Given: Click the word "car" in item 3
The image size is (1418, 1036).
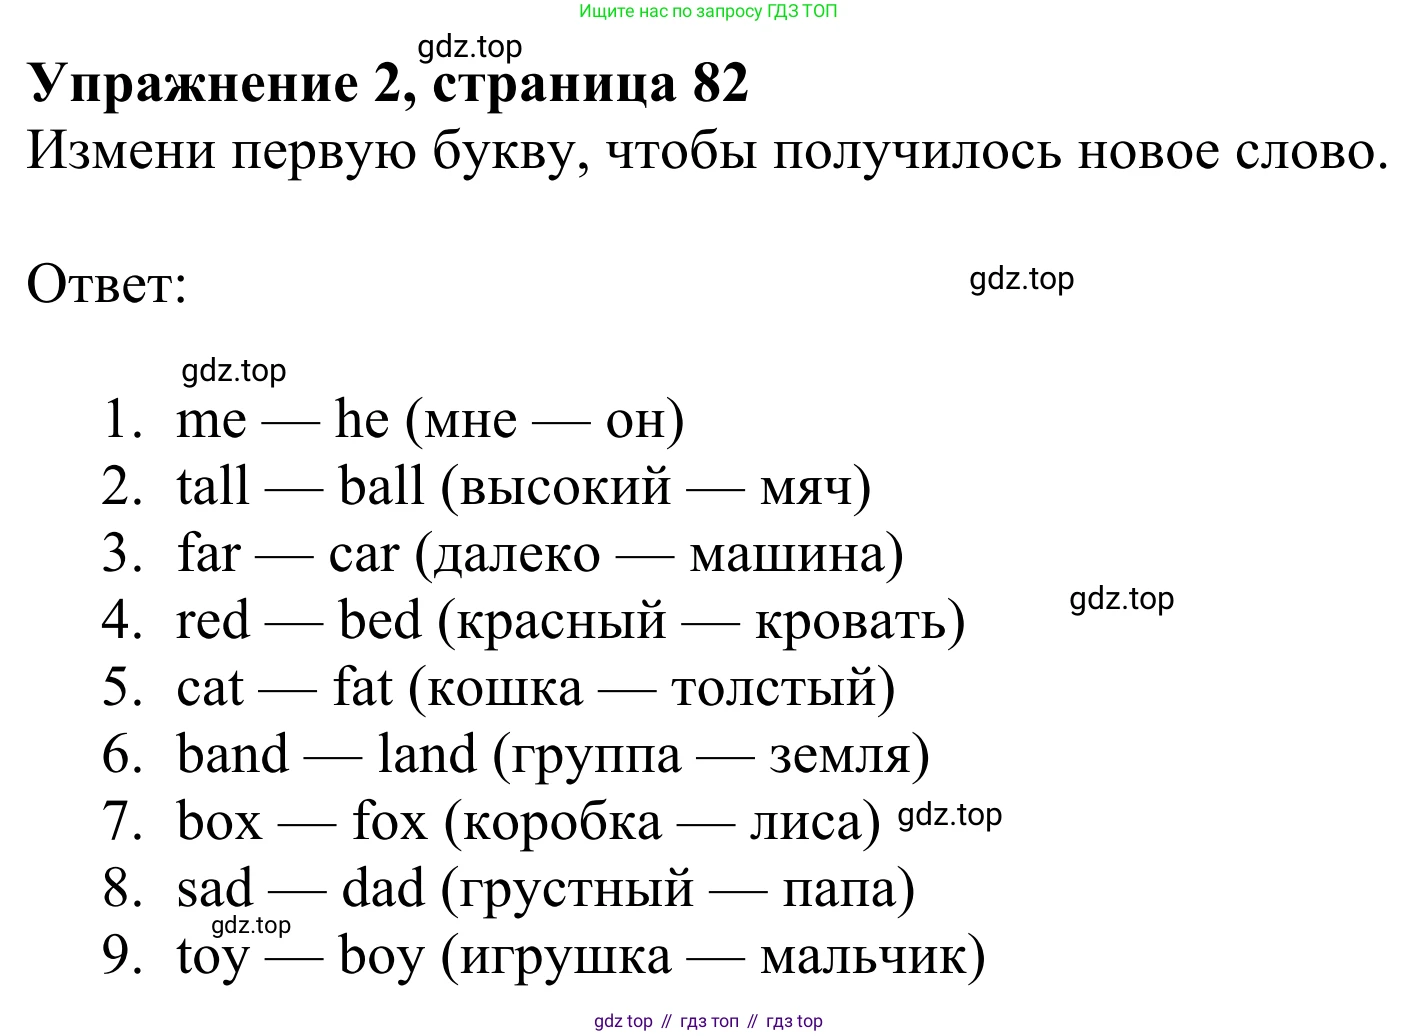Looking at the screenshot, I should click(364, 554).
